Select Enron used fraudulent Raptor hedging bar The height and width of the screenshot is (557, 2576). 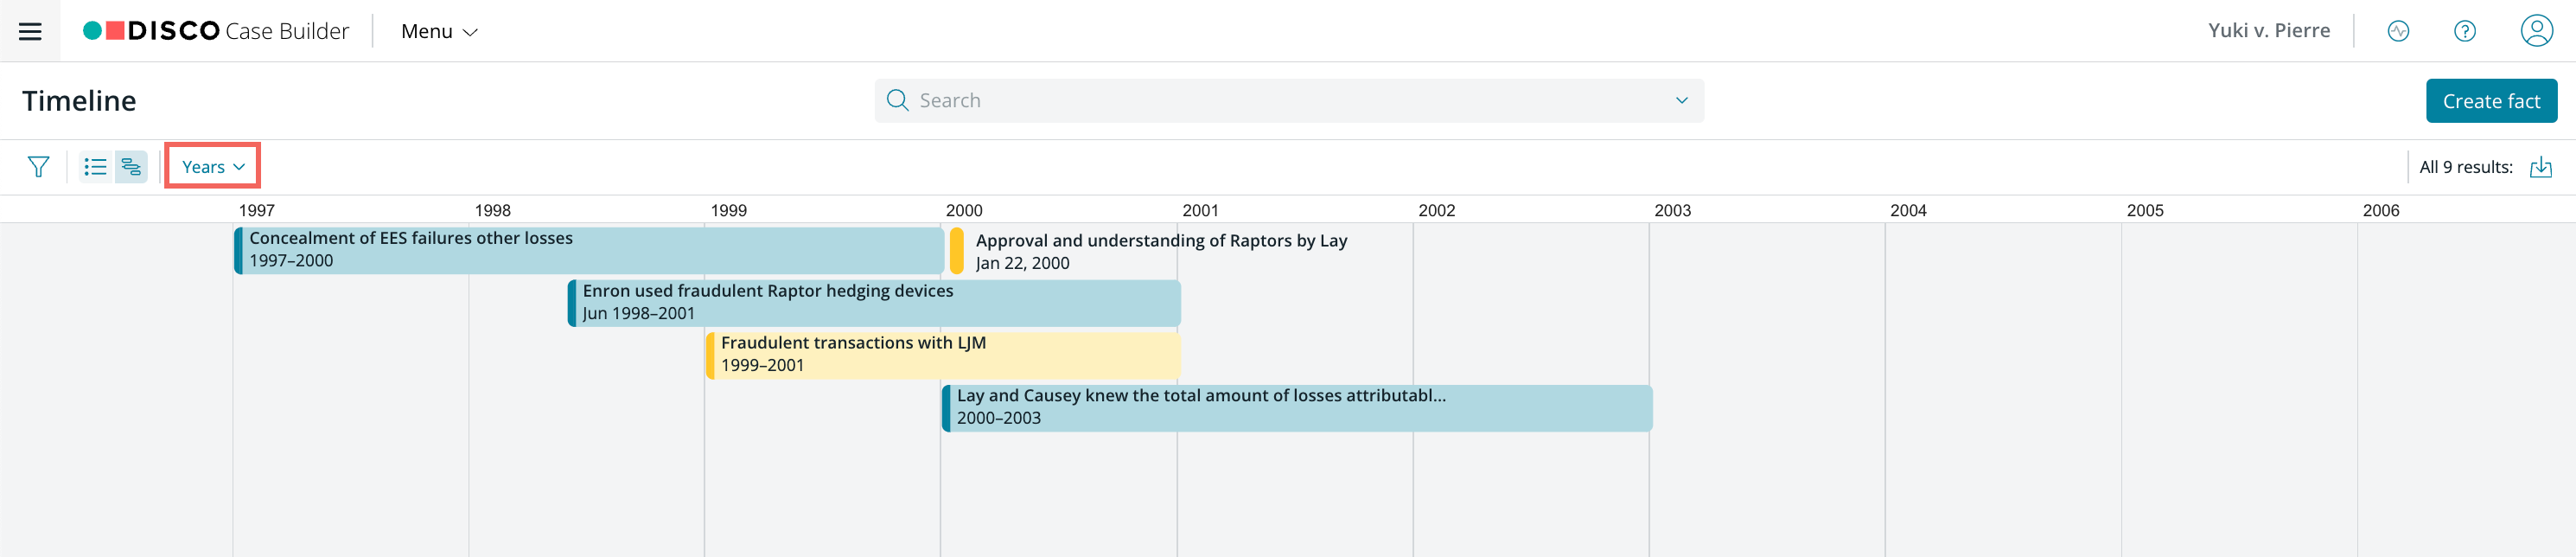(874, 303)
